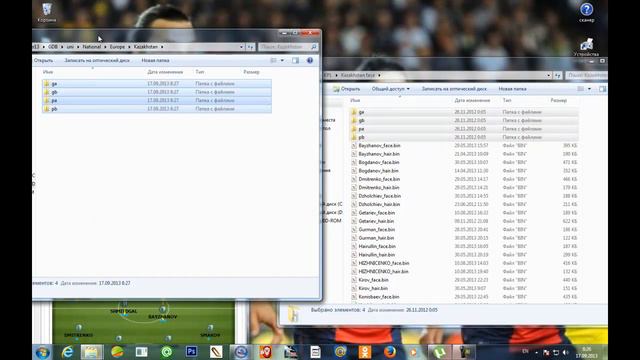640x360 pixels.
Task: Open Windows Start menu
Action: [x=43, y=352]
